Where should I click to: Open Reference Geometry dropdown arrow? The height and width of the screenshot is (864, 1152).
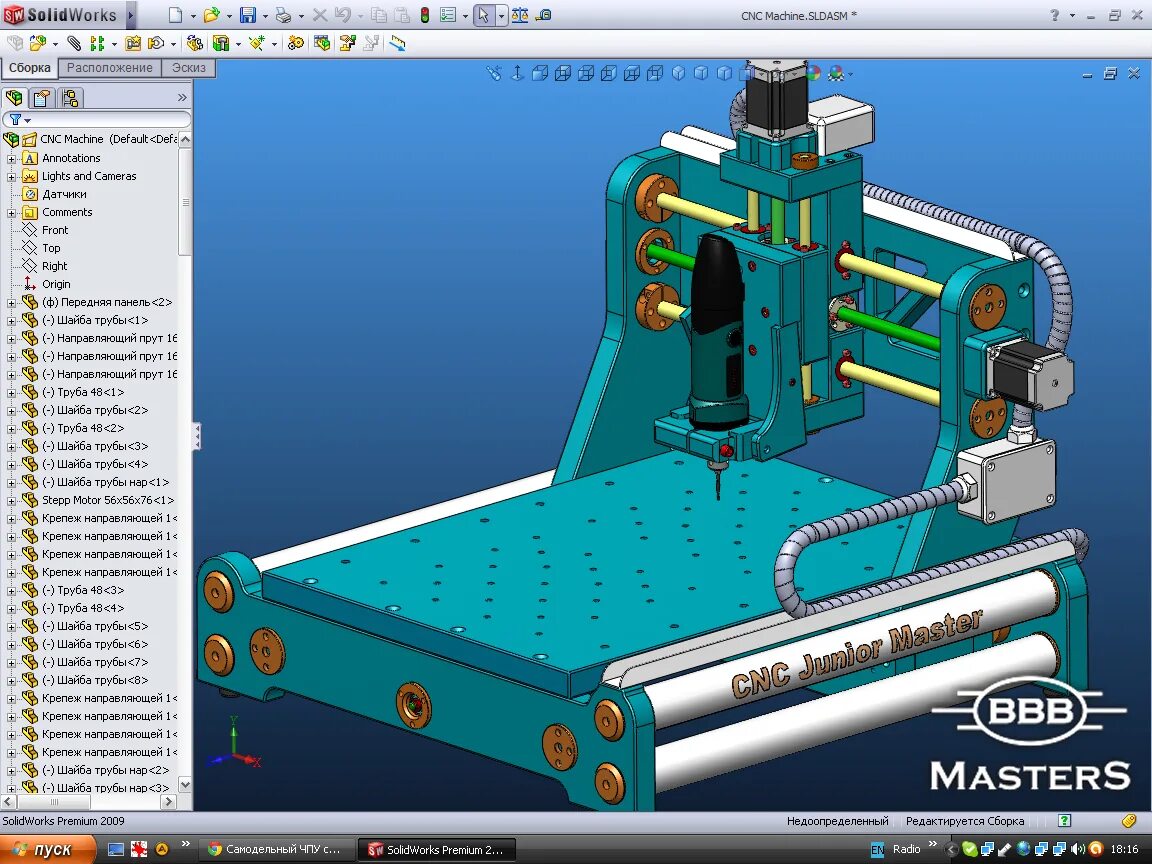pyautogui.click(x=274, y=44)
